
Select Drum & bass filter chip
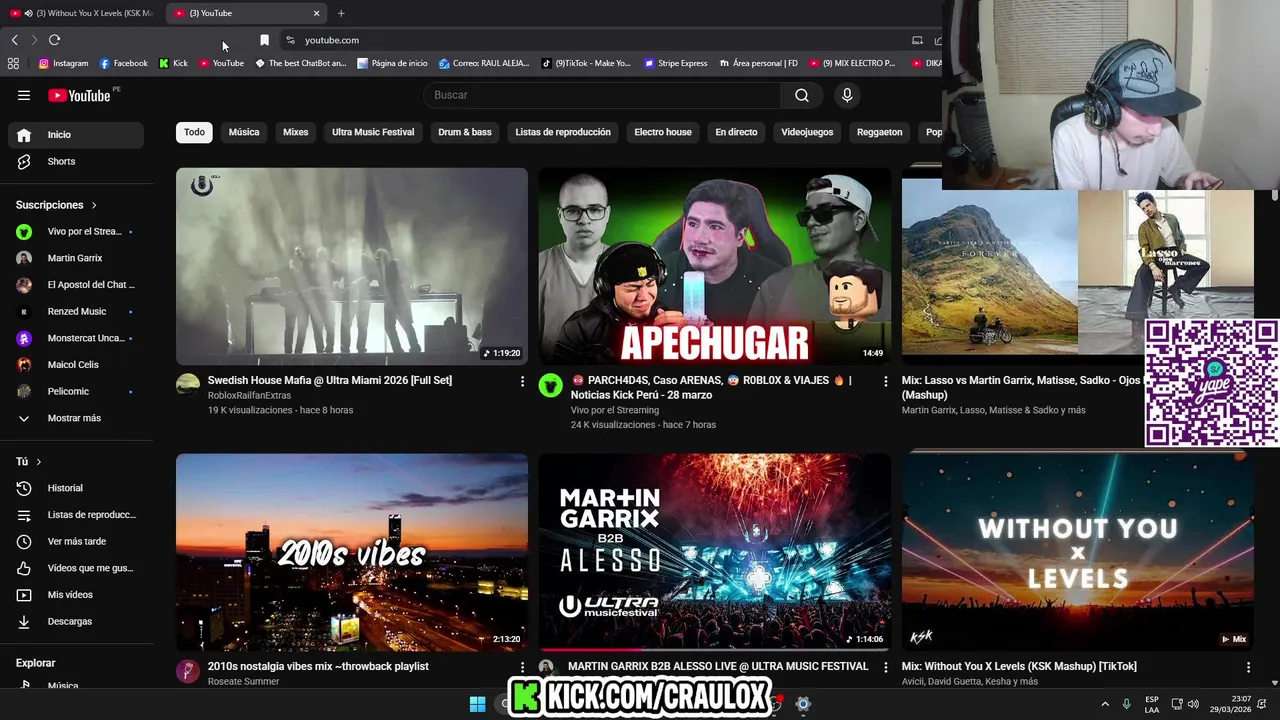465,132
